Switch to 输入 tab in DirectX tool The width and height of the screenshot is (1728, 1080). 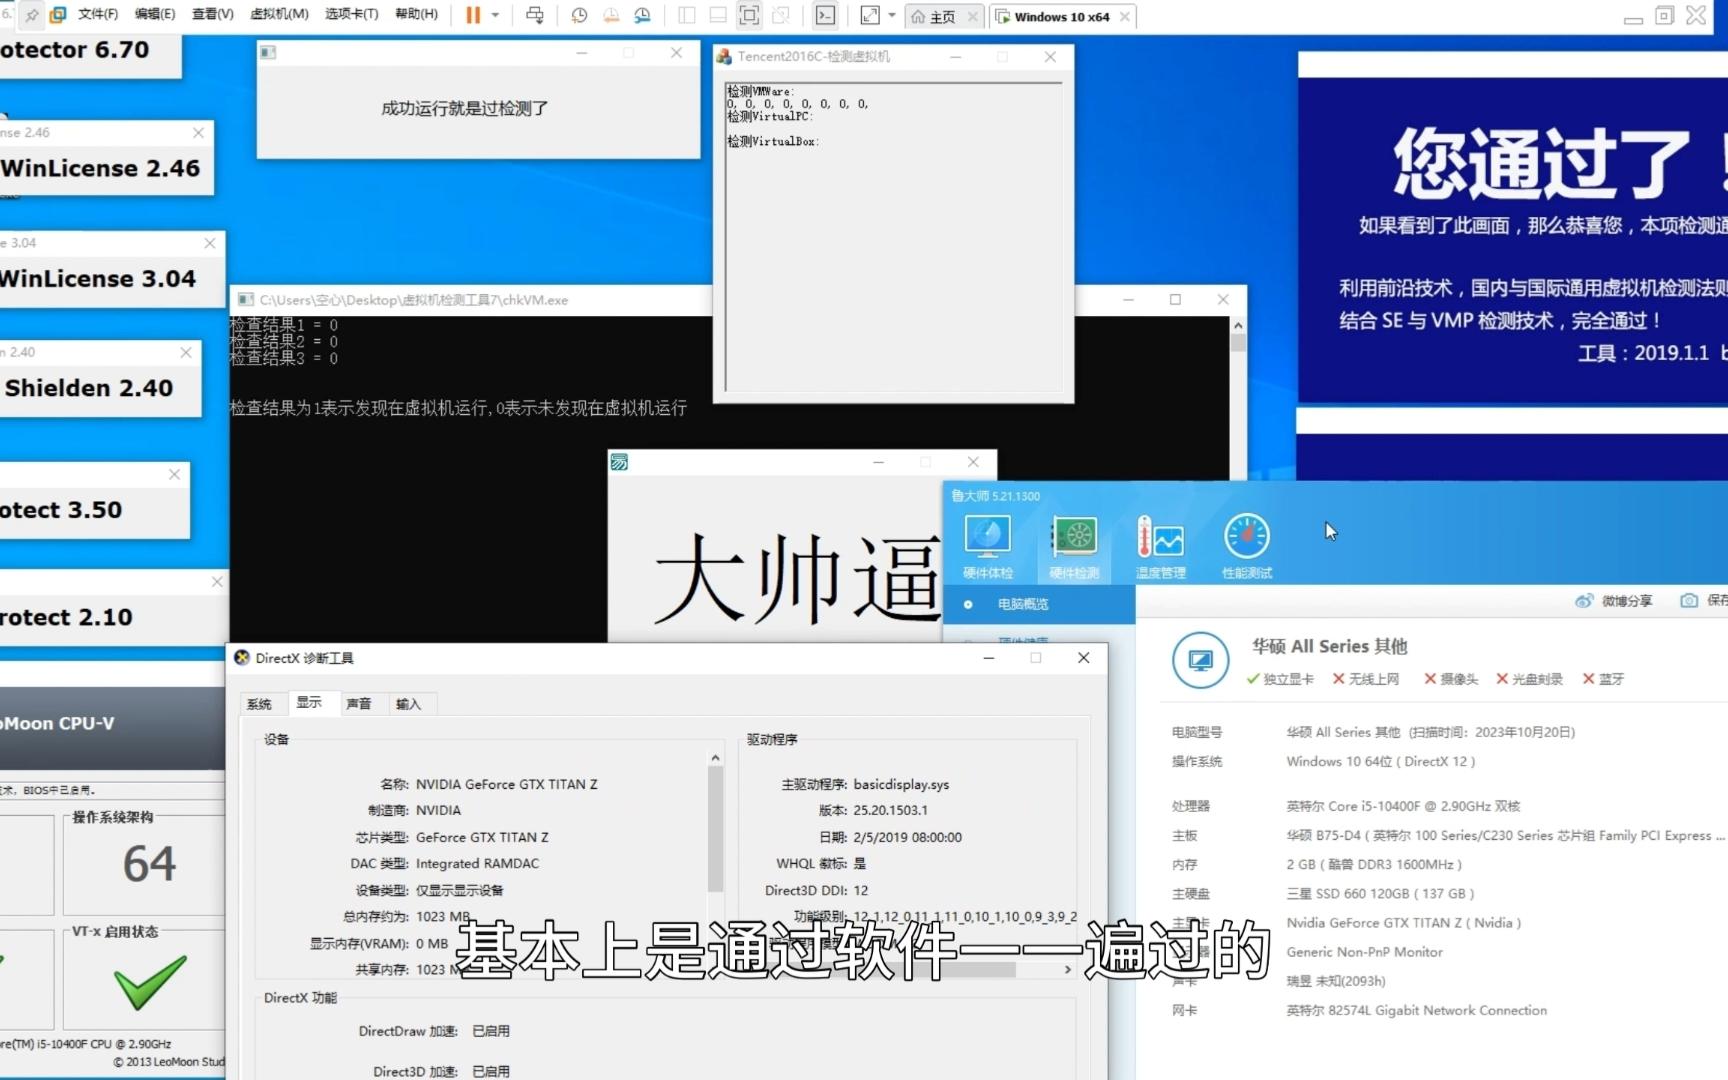point(409,704)
